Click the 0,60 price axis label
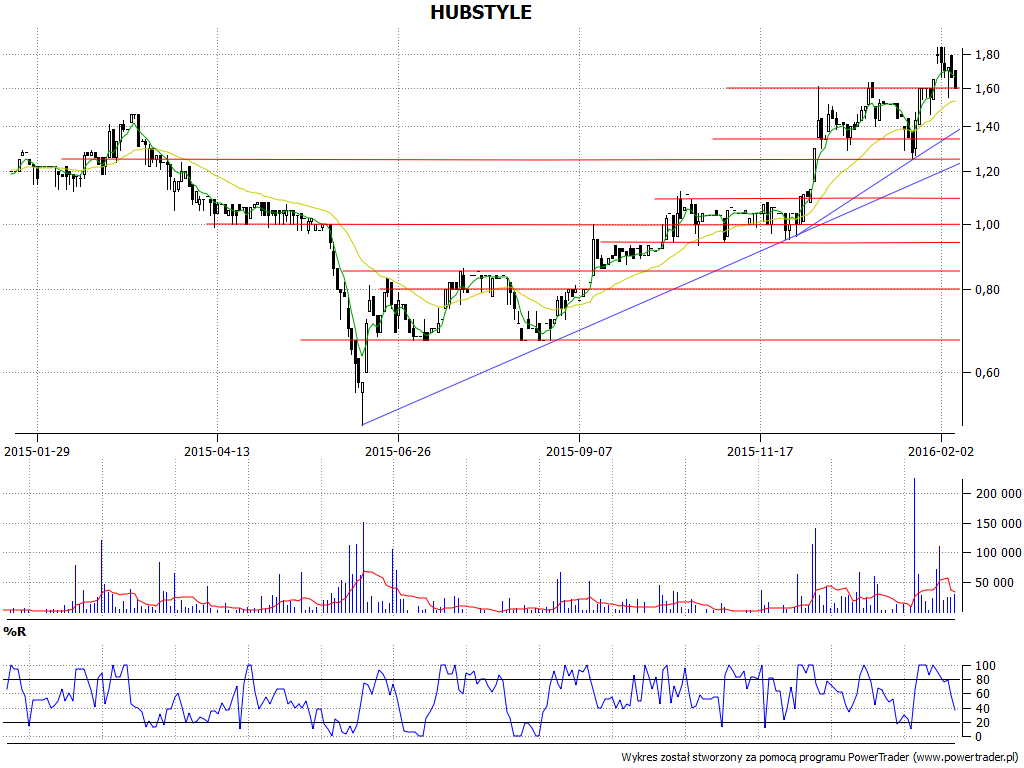This screenshot has width=1024, height=768. click(x=987, y=373)
